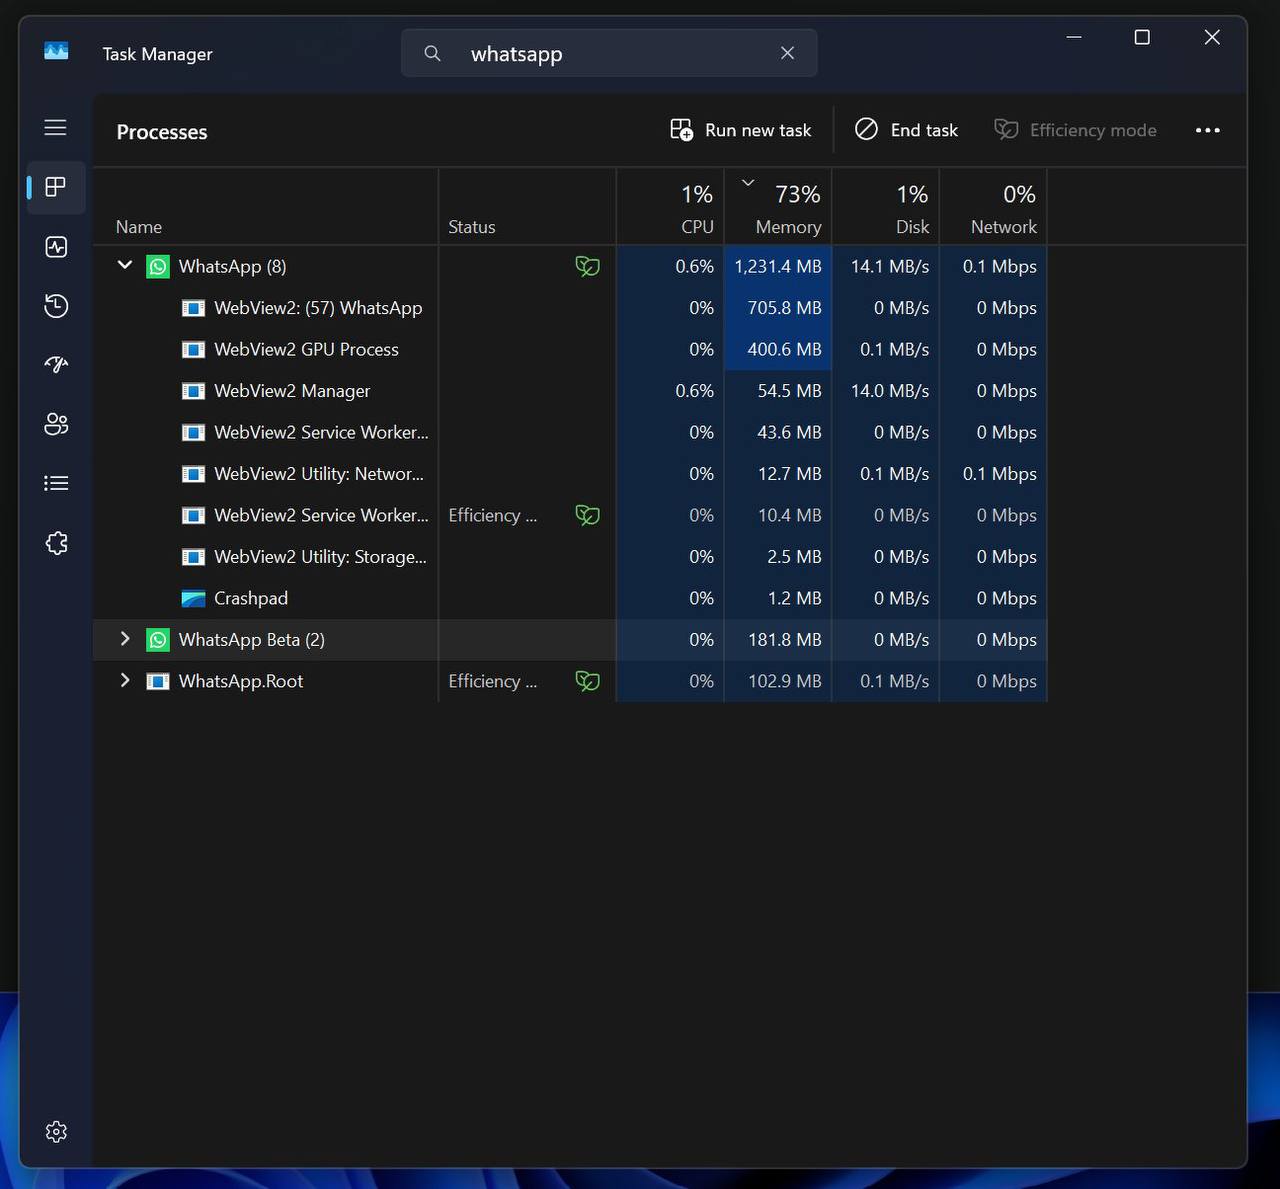Collapse the WhatsApp (8) process group
Image resolution: width=1280 pixels, height=1189 pixels.
pos(125,266)
